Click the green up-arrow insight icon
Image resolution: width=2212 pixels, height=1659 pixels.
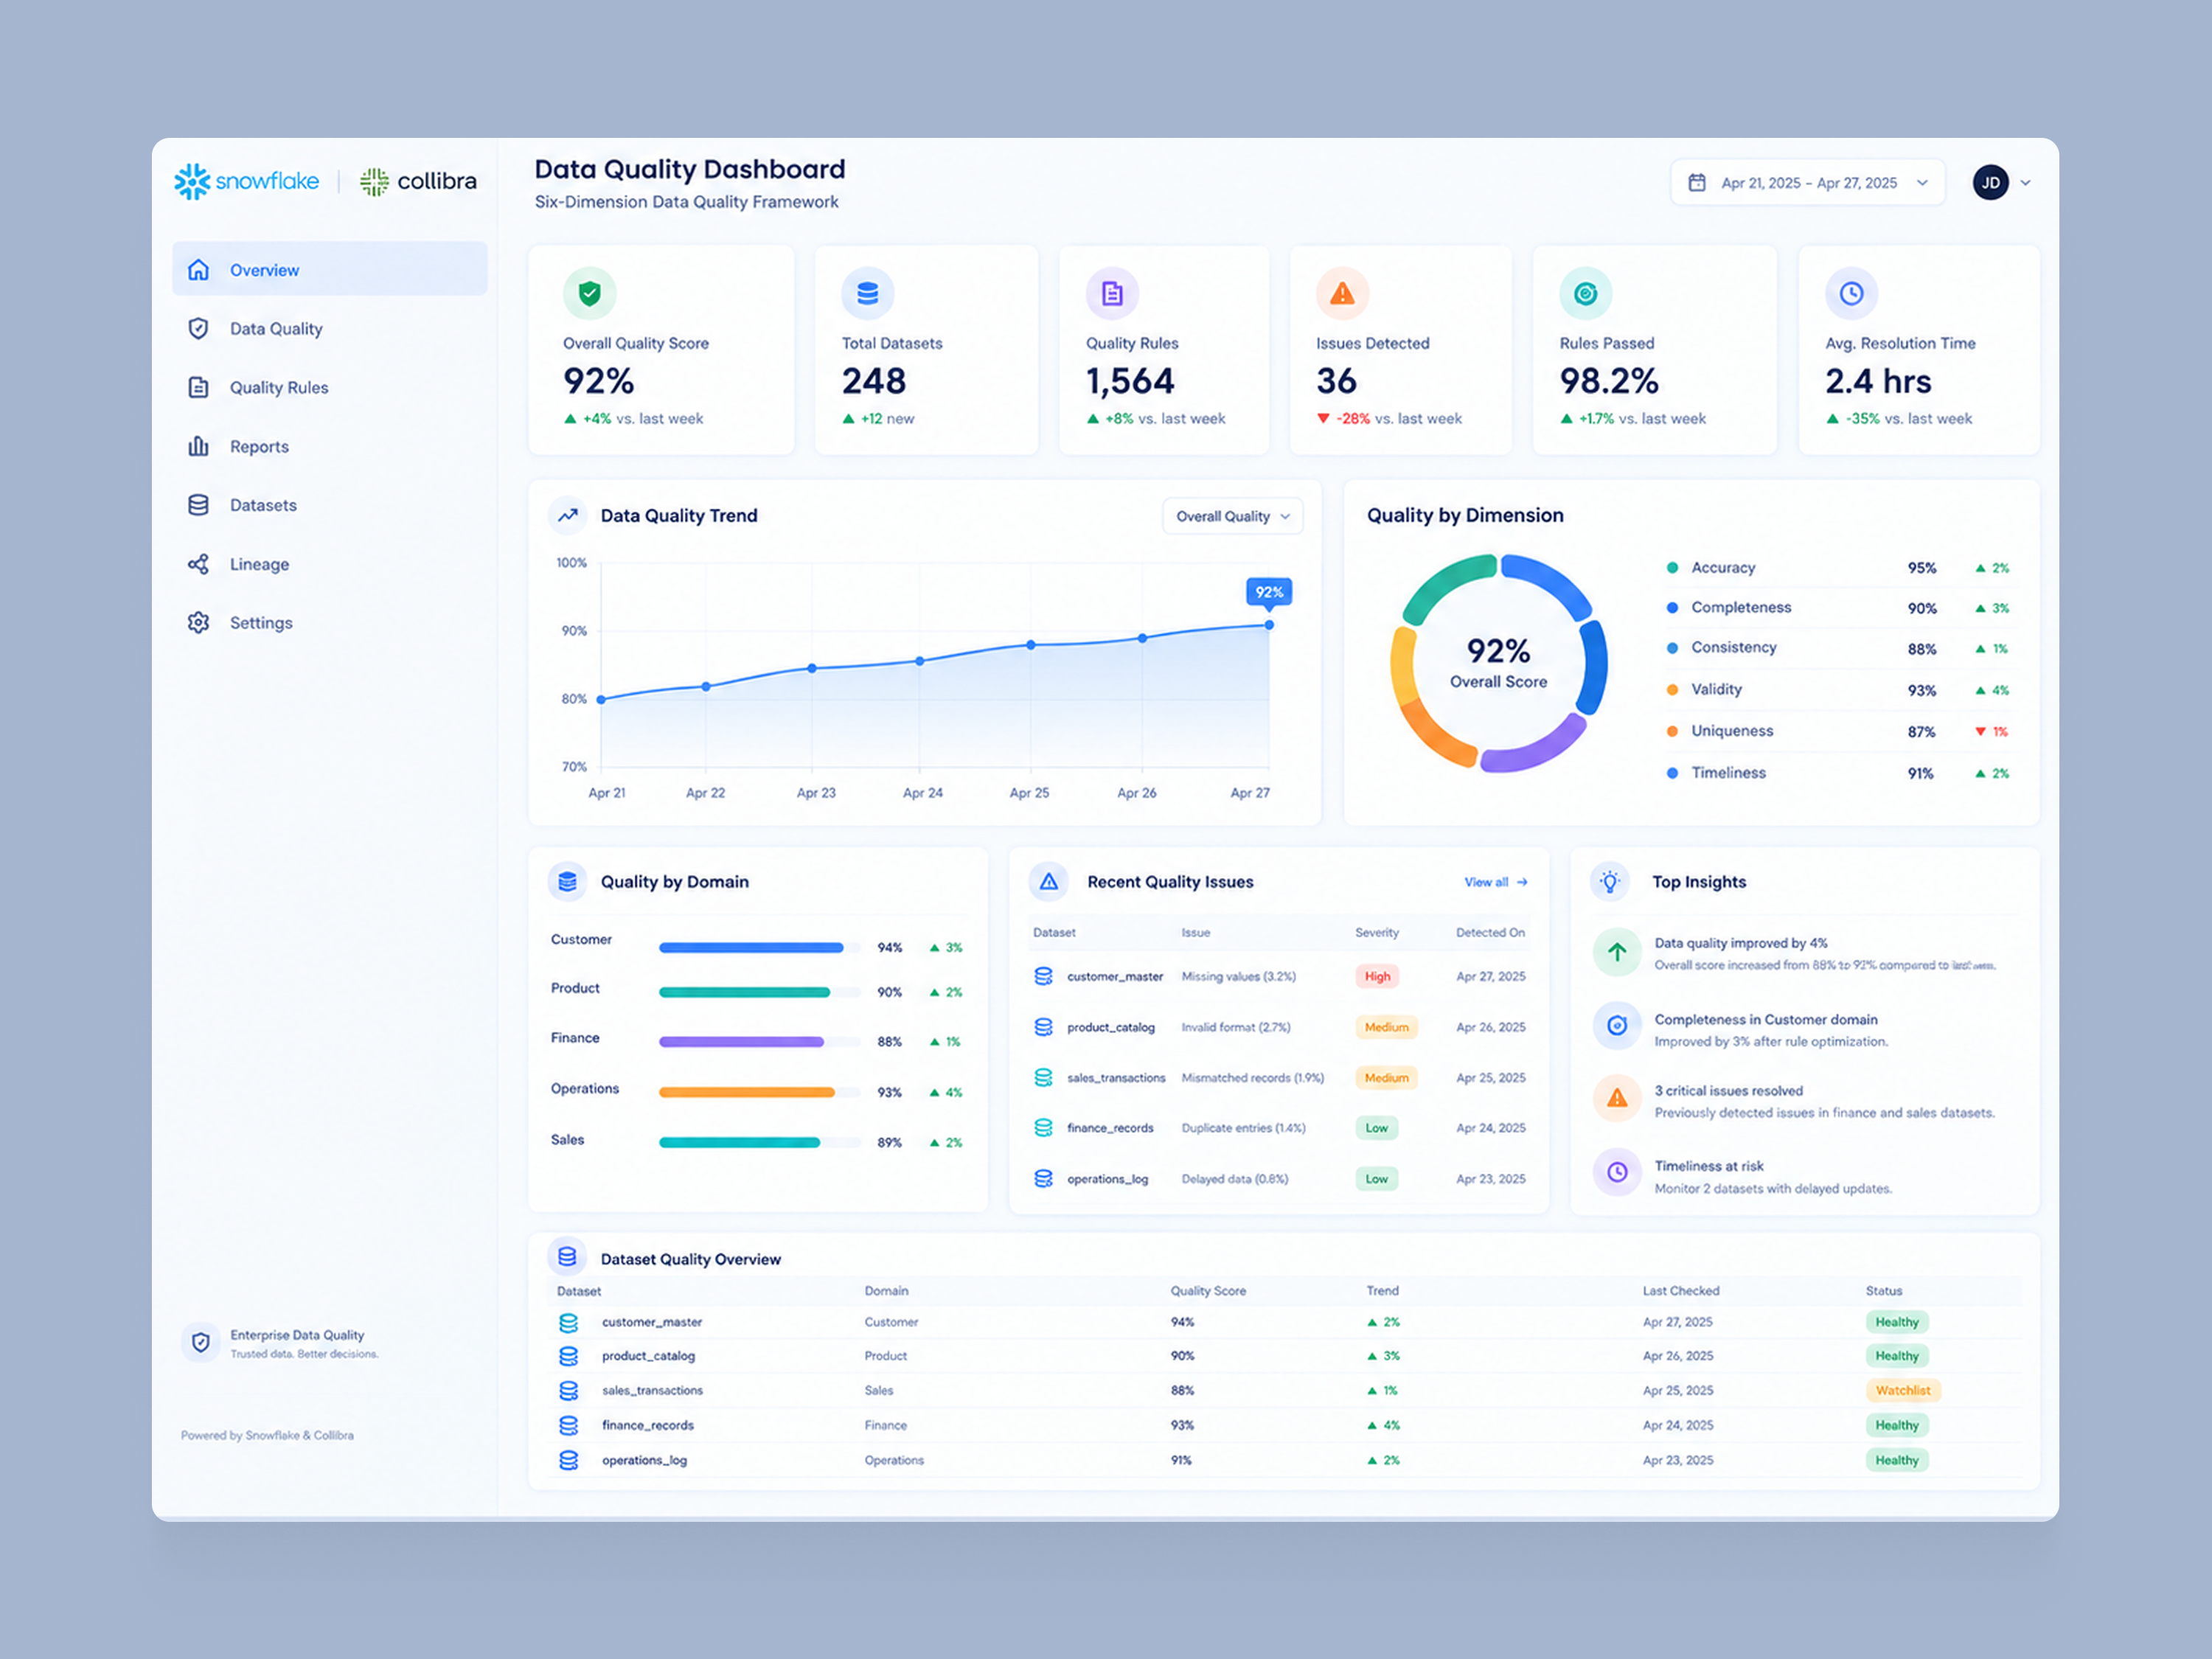click(1617, 952)
